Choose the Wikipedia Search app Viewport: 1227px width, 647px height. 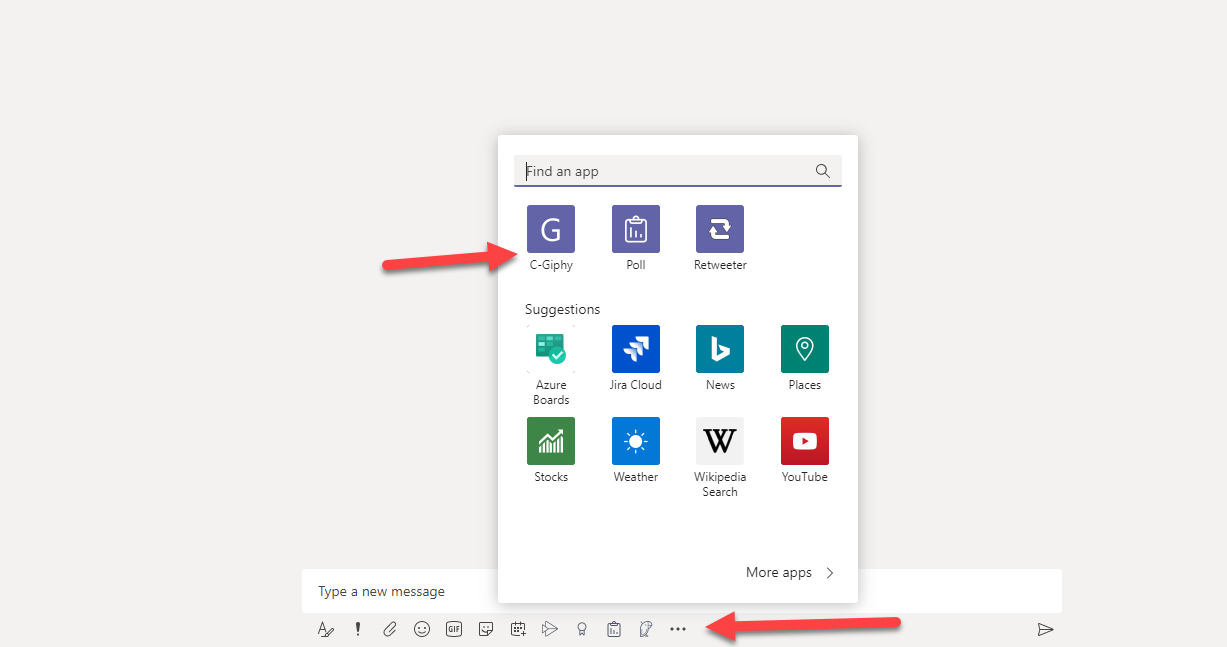720,441
